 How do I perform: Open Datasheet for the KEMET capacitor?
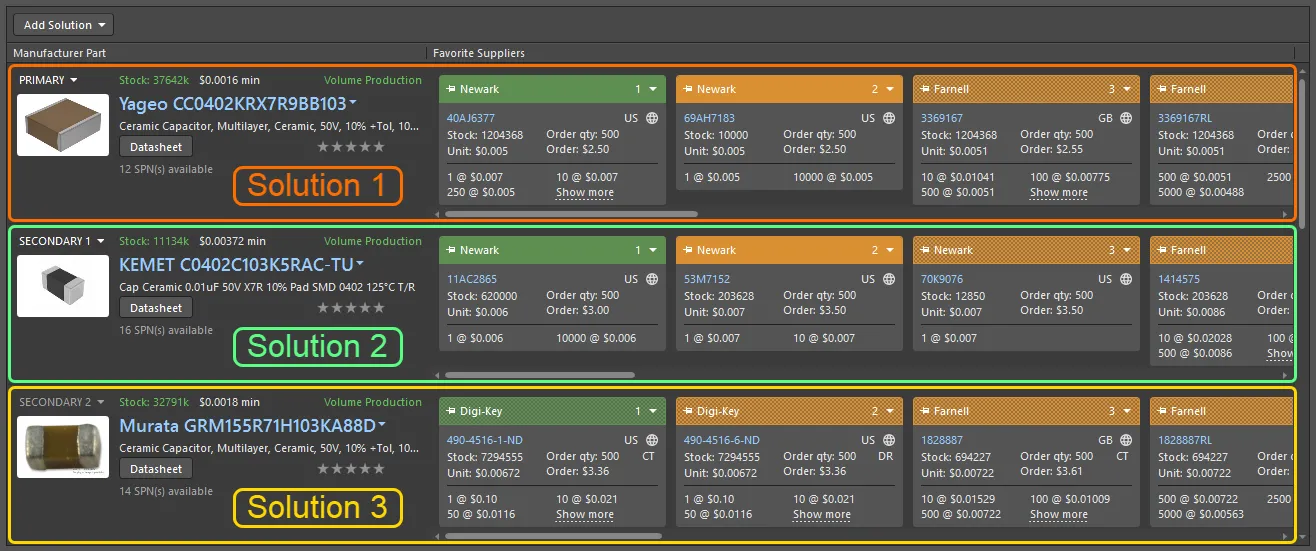(x=156, y=308)
